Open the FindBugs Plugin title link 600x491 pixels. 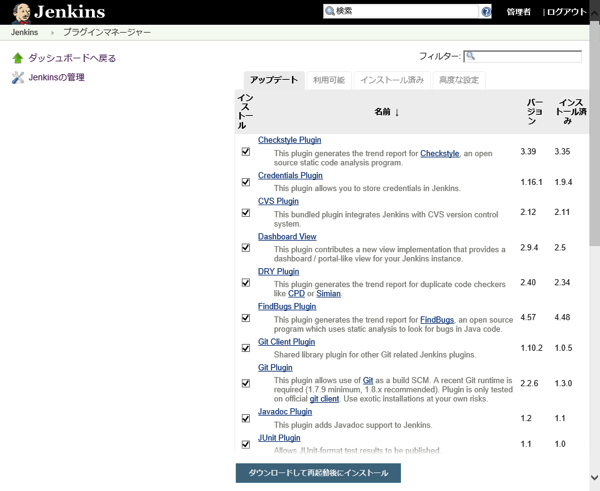click(287, 307)
